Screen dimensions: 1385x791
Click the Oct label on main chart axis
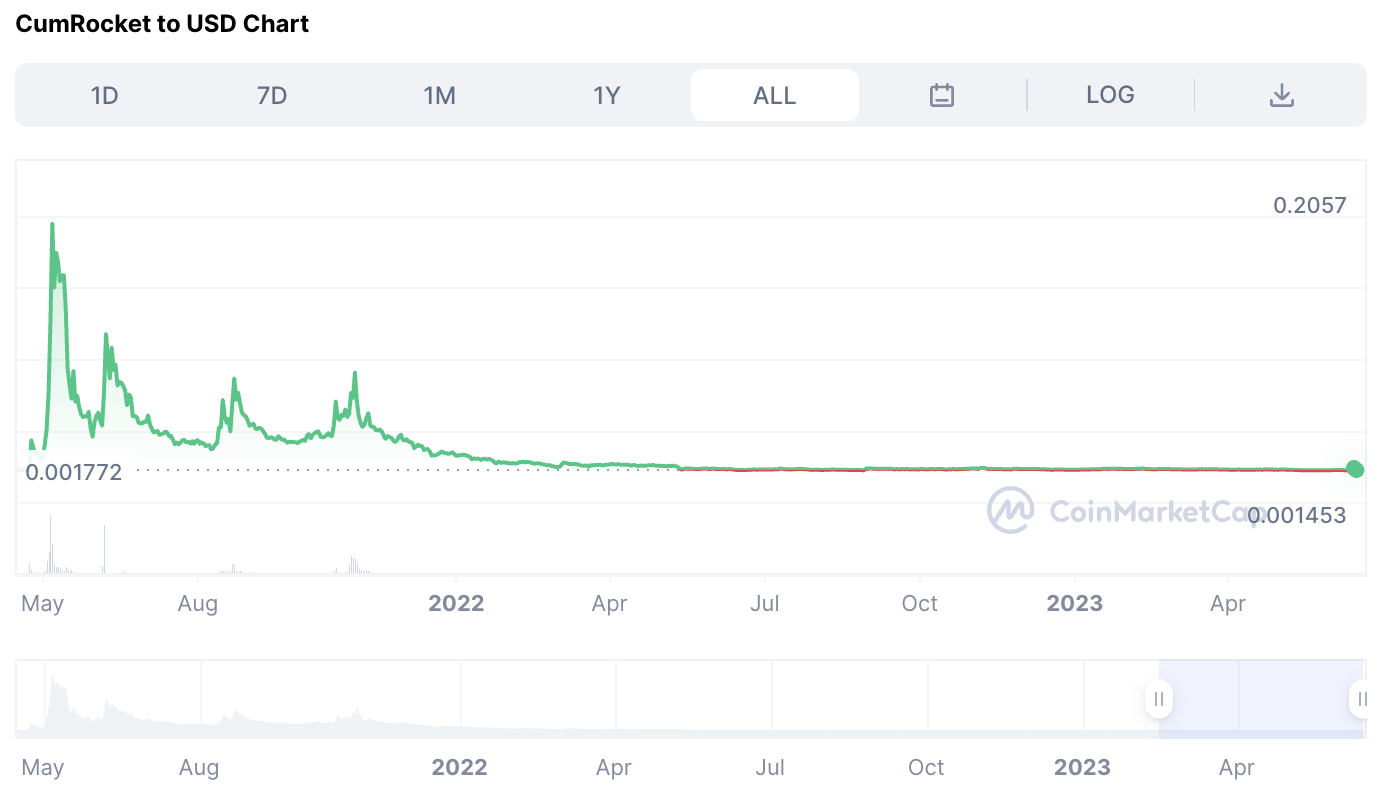[x=919, y=604]
